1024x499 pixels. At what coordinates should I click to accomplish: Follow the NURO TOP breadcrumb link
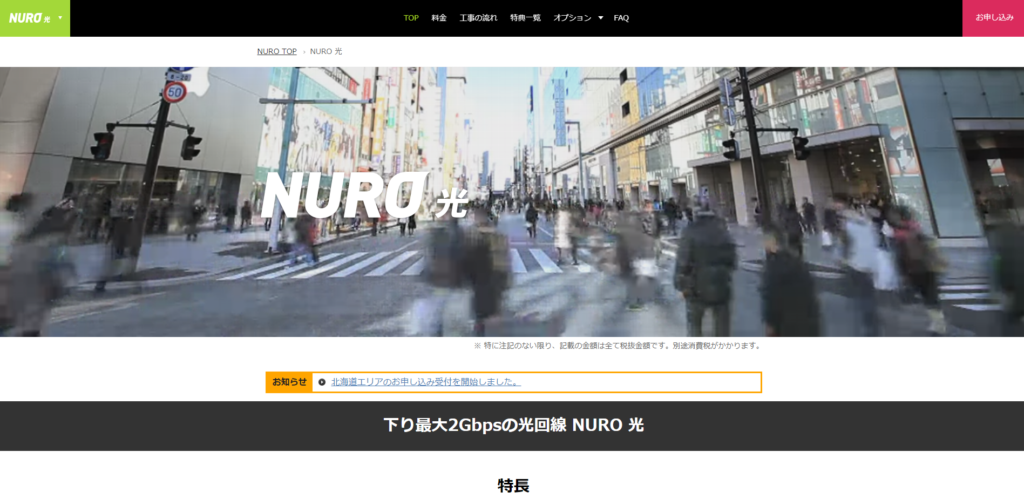point(277,52)
